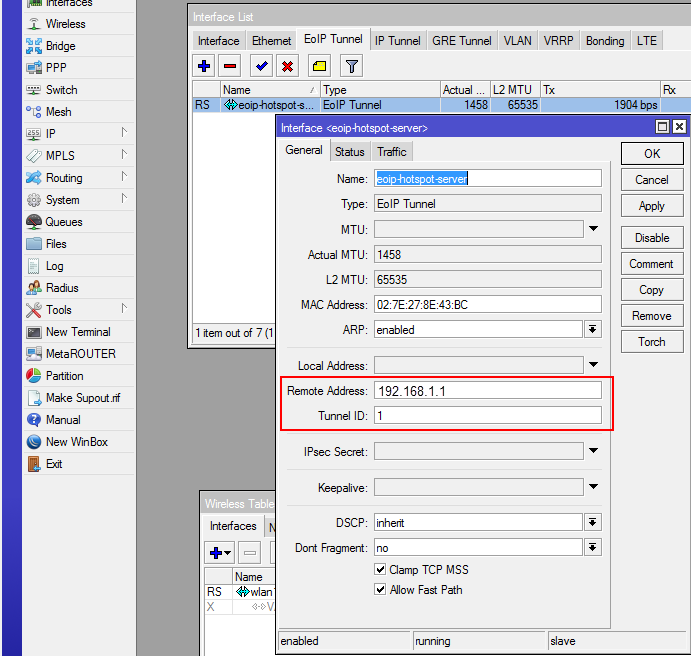Open the DSCP dropdown
This screenshot has height=656, width=691.
tap(593, 523)
